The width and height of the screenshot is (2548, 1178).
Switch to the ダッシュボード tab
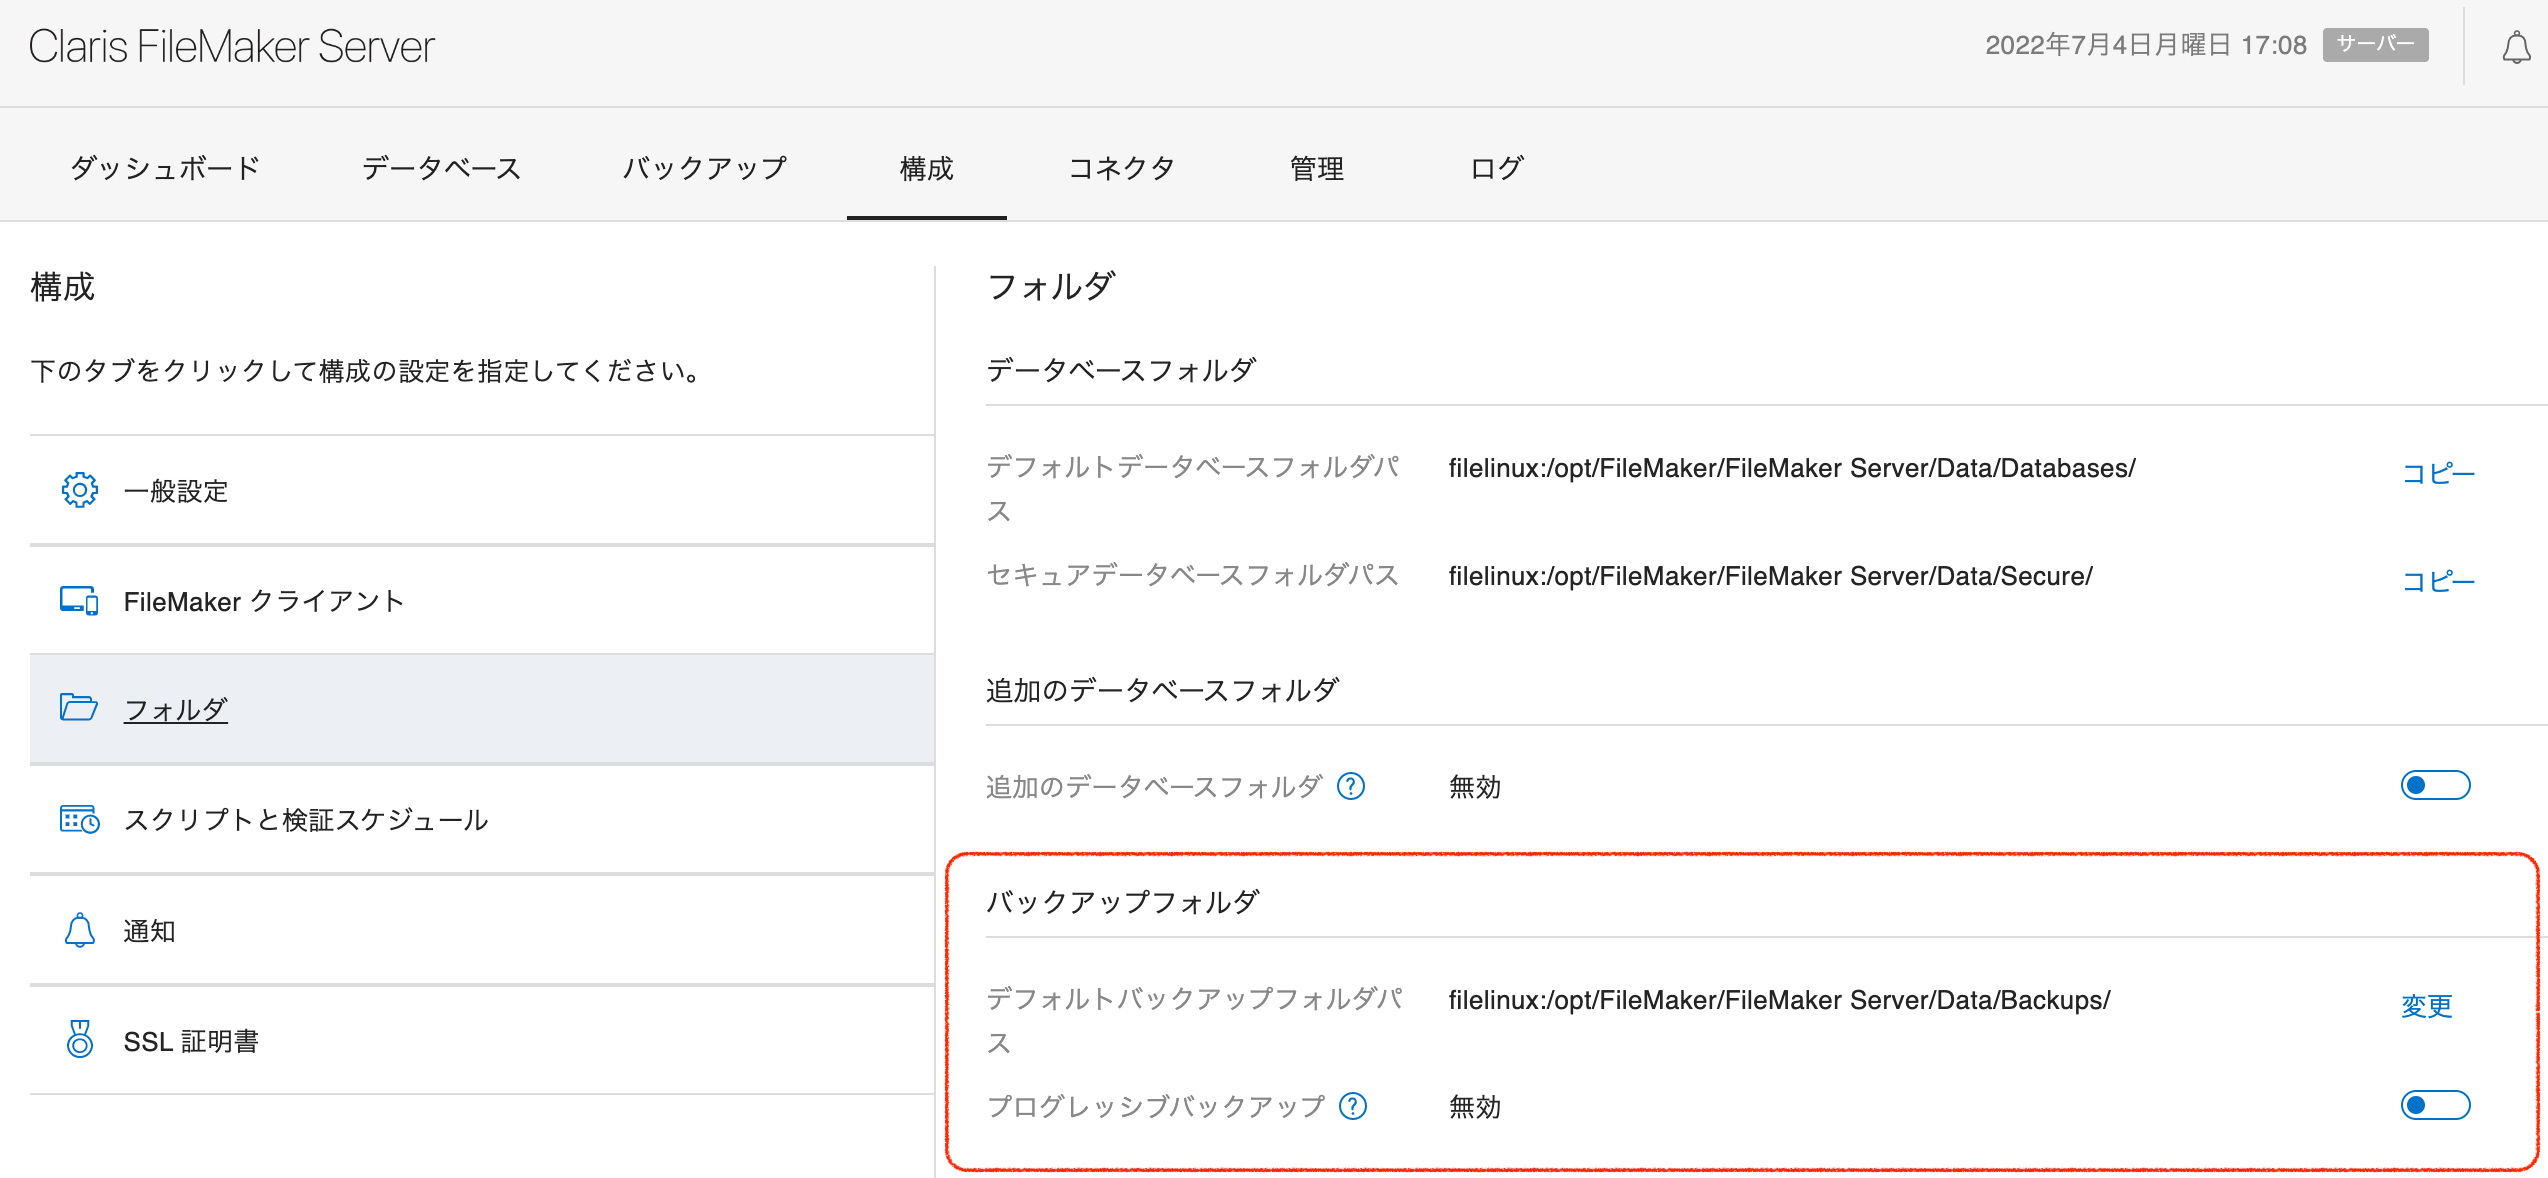click(x=165, y=168)
